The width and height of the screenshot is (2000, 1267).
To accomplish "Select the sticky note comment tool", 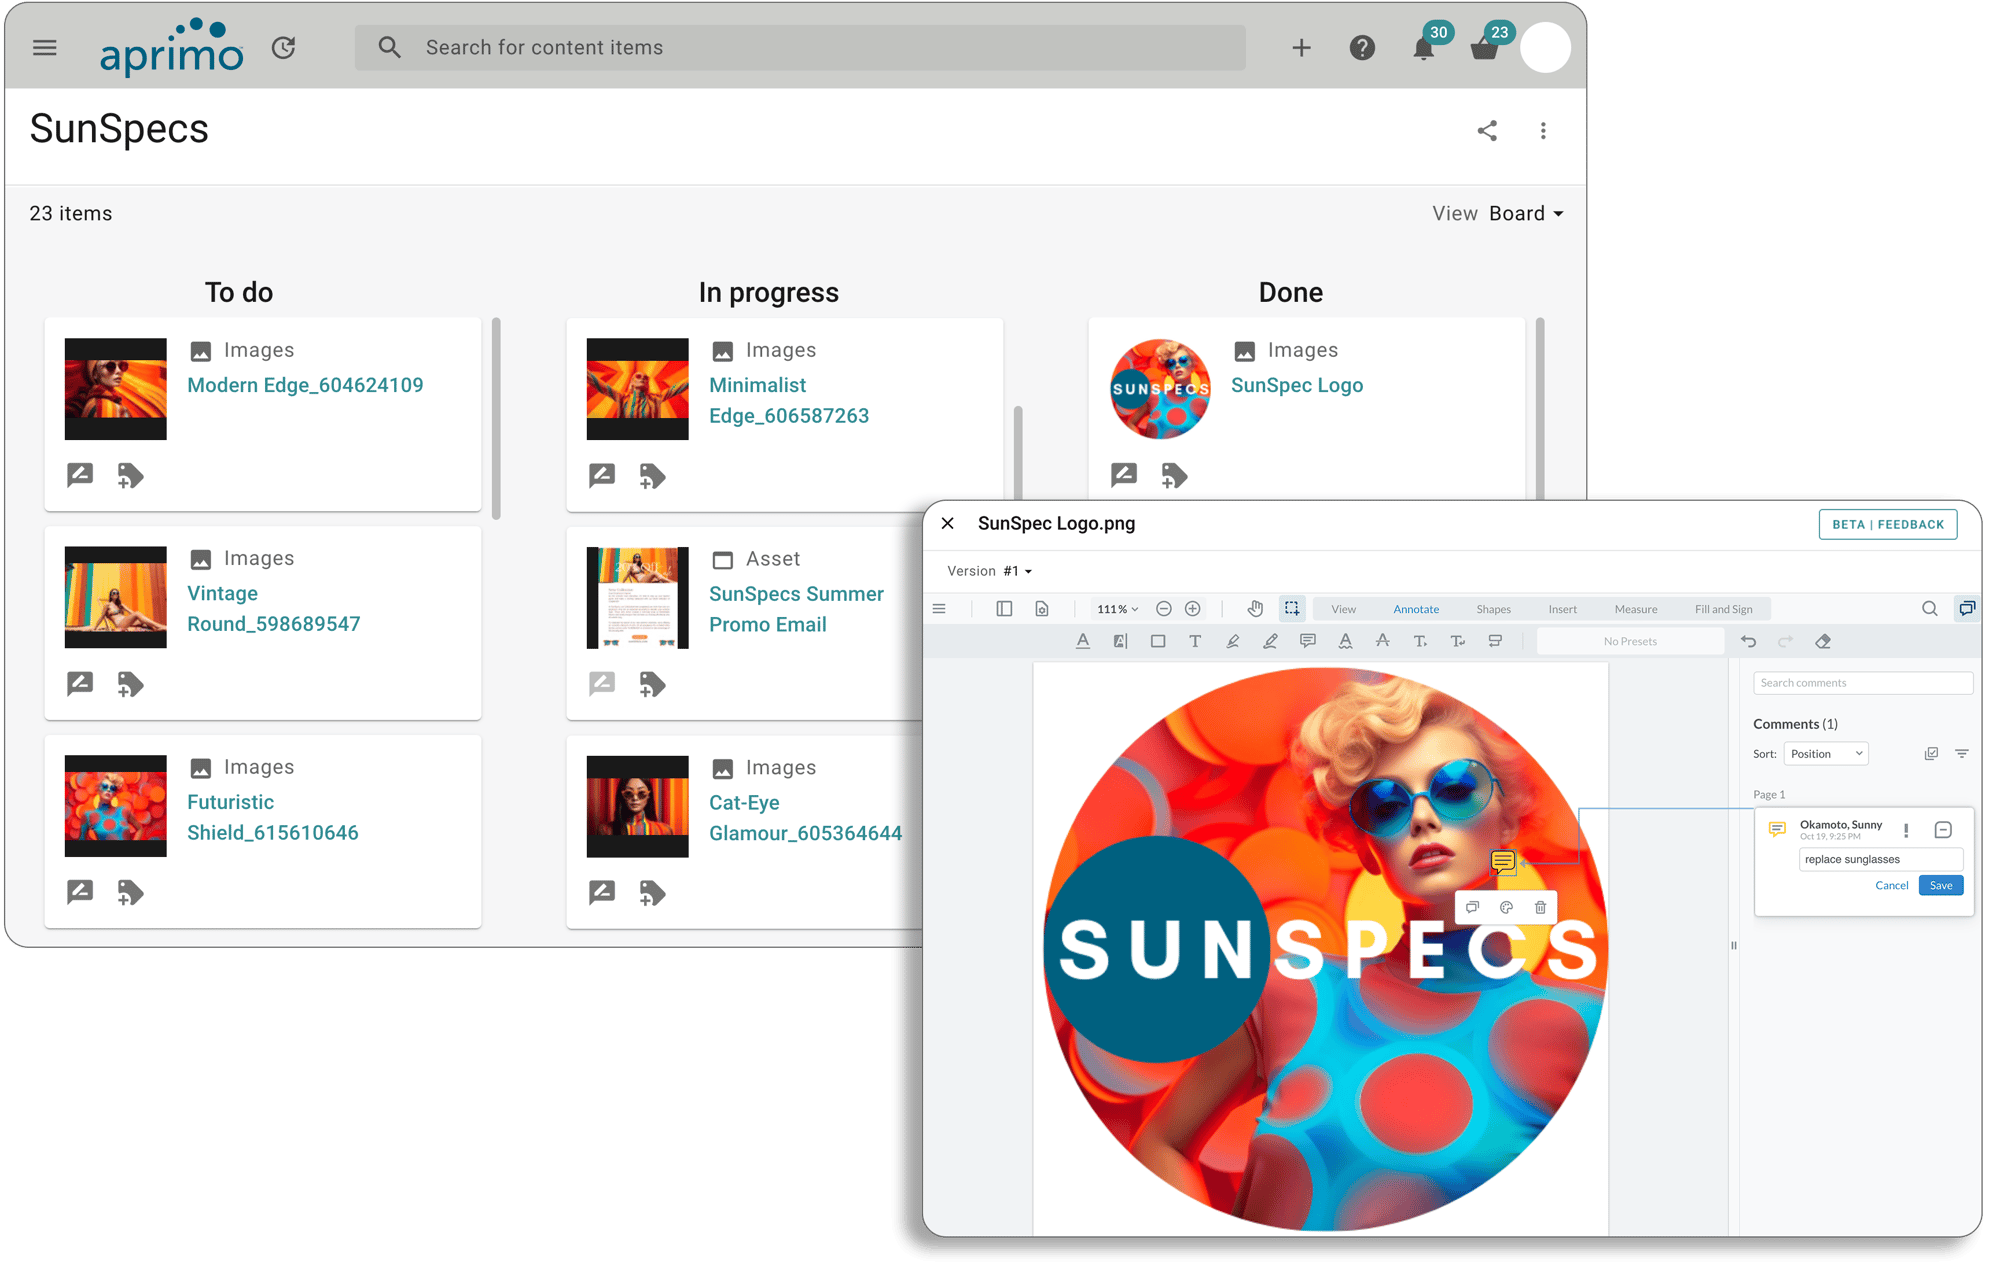I will click(1308, 641).
